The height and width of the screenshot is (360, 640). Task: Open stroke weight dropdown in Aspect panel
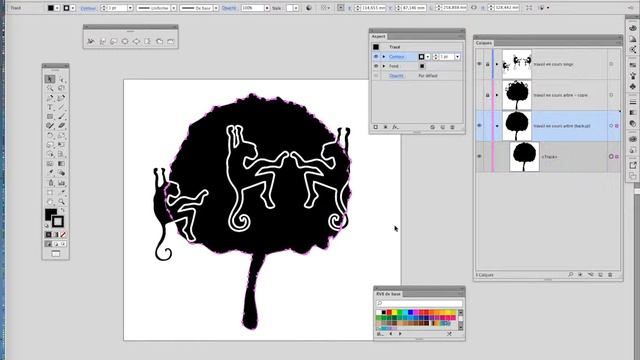458,57
